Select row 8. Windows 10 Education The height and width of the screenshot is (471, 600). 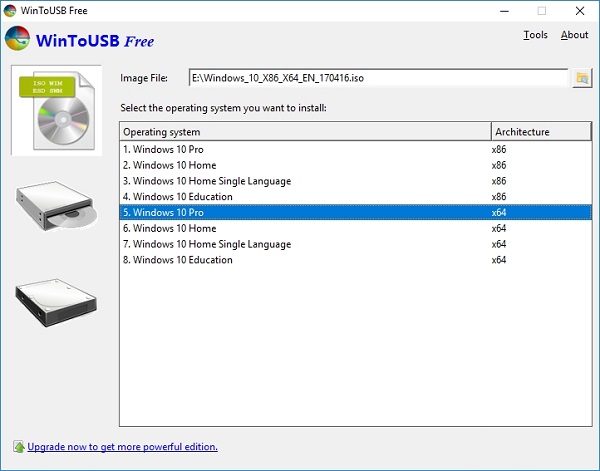(x=355, y=260)
